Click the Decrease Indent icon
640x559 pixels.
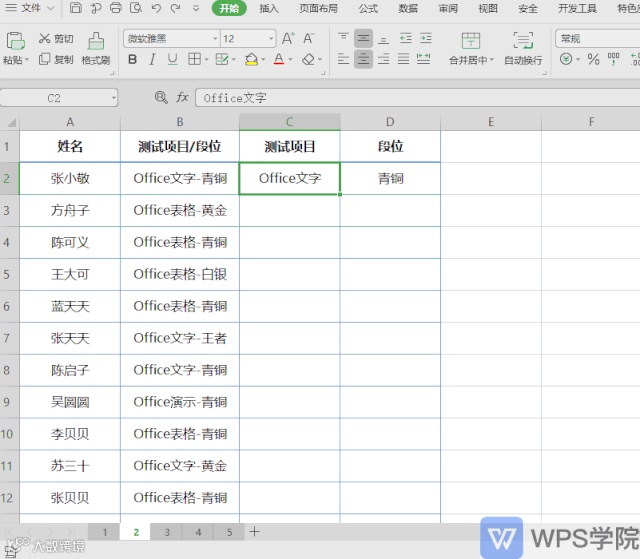pyautogui.click(x=406, y=38)
